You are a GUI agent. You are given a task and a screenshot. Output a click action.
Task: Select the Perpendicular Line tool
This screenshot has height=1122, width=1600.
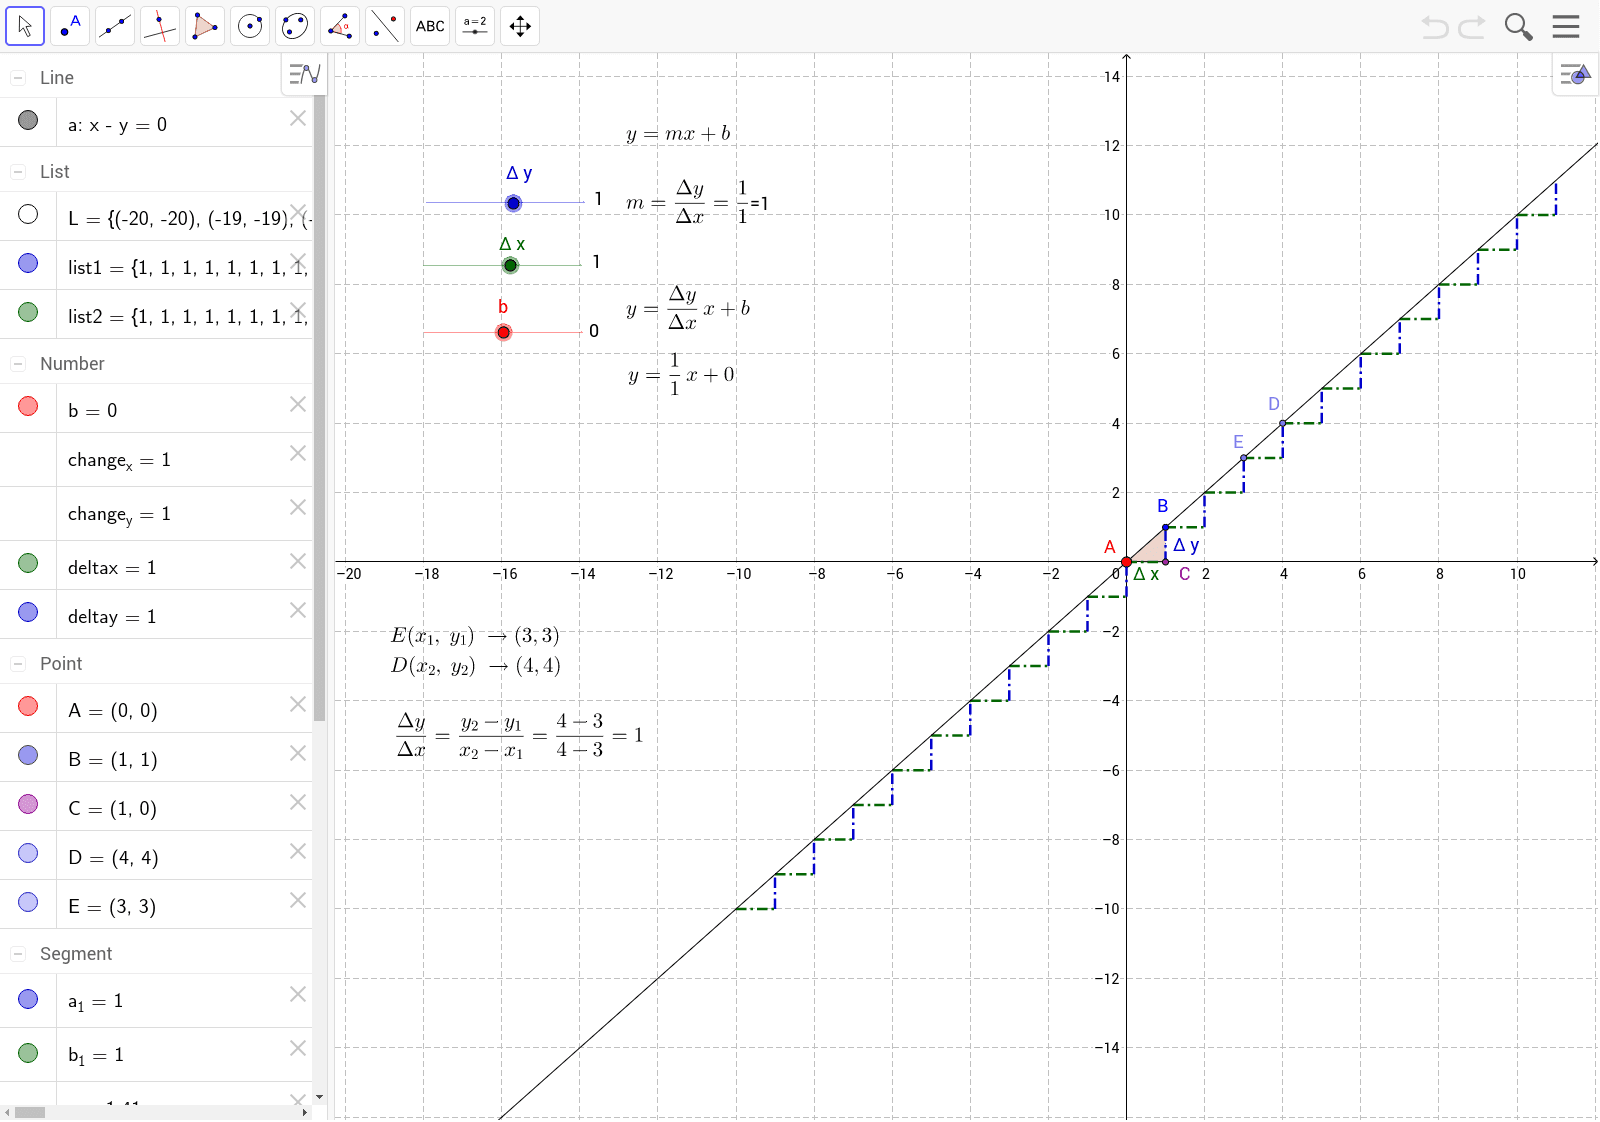tap(160, 26)
